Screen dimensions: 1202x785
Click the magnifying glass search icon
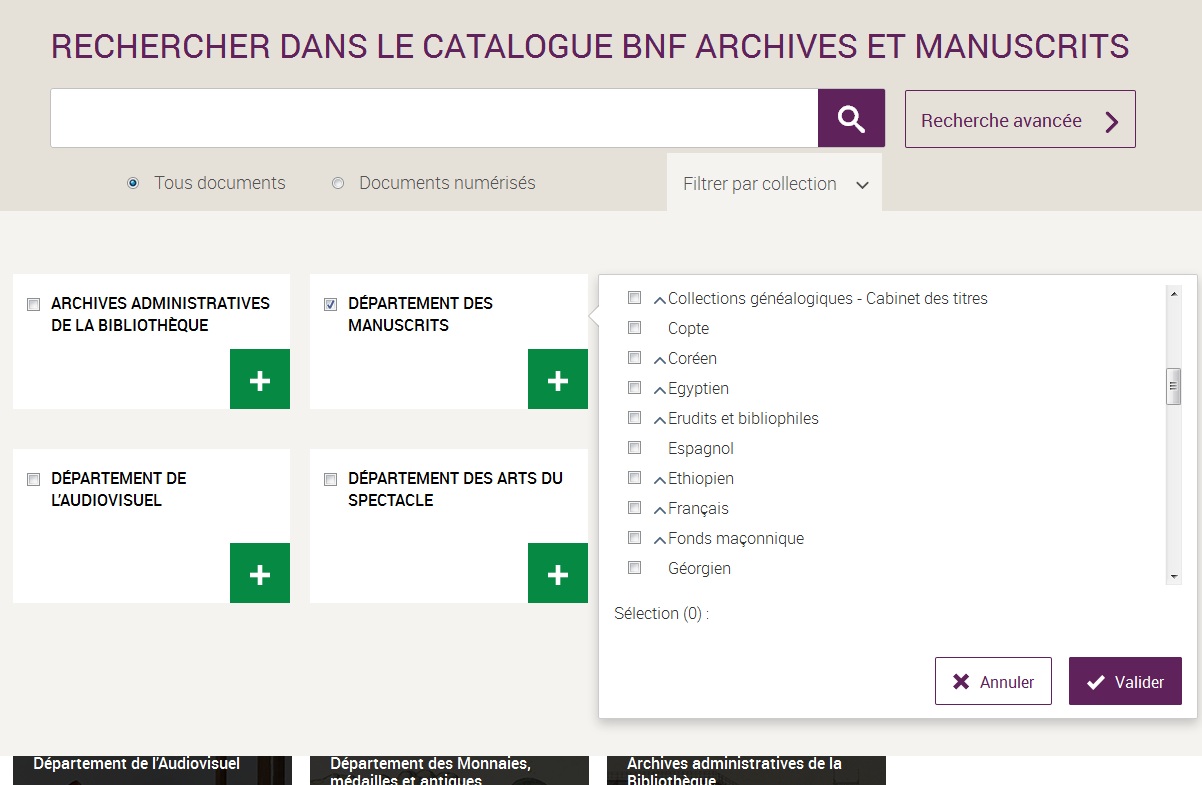point(851,119)
